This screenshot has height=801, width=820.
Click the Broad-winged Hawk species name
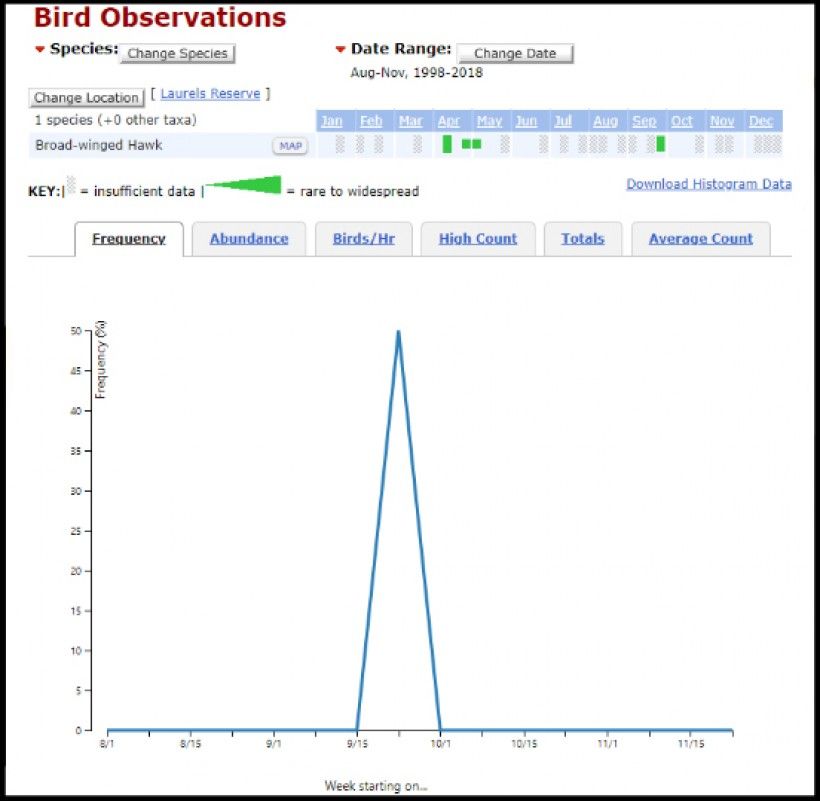(x=98, y=145)
